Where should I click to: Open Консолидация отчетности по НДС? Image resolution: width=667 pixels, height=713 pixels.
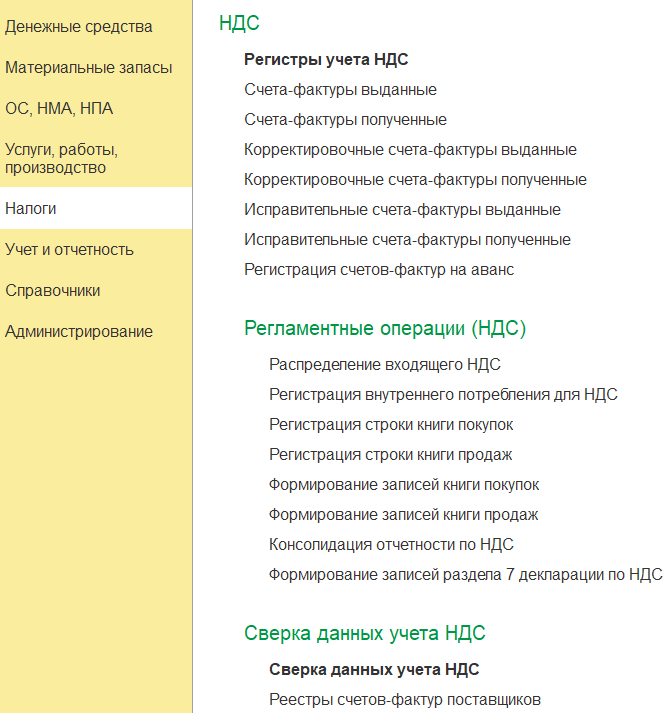point(391,545)
